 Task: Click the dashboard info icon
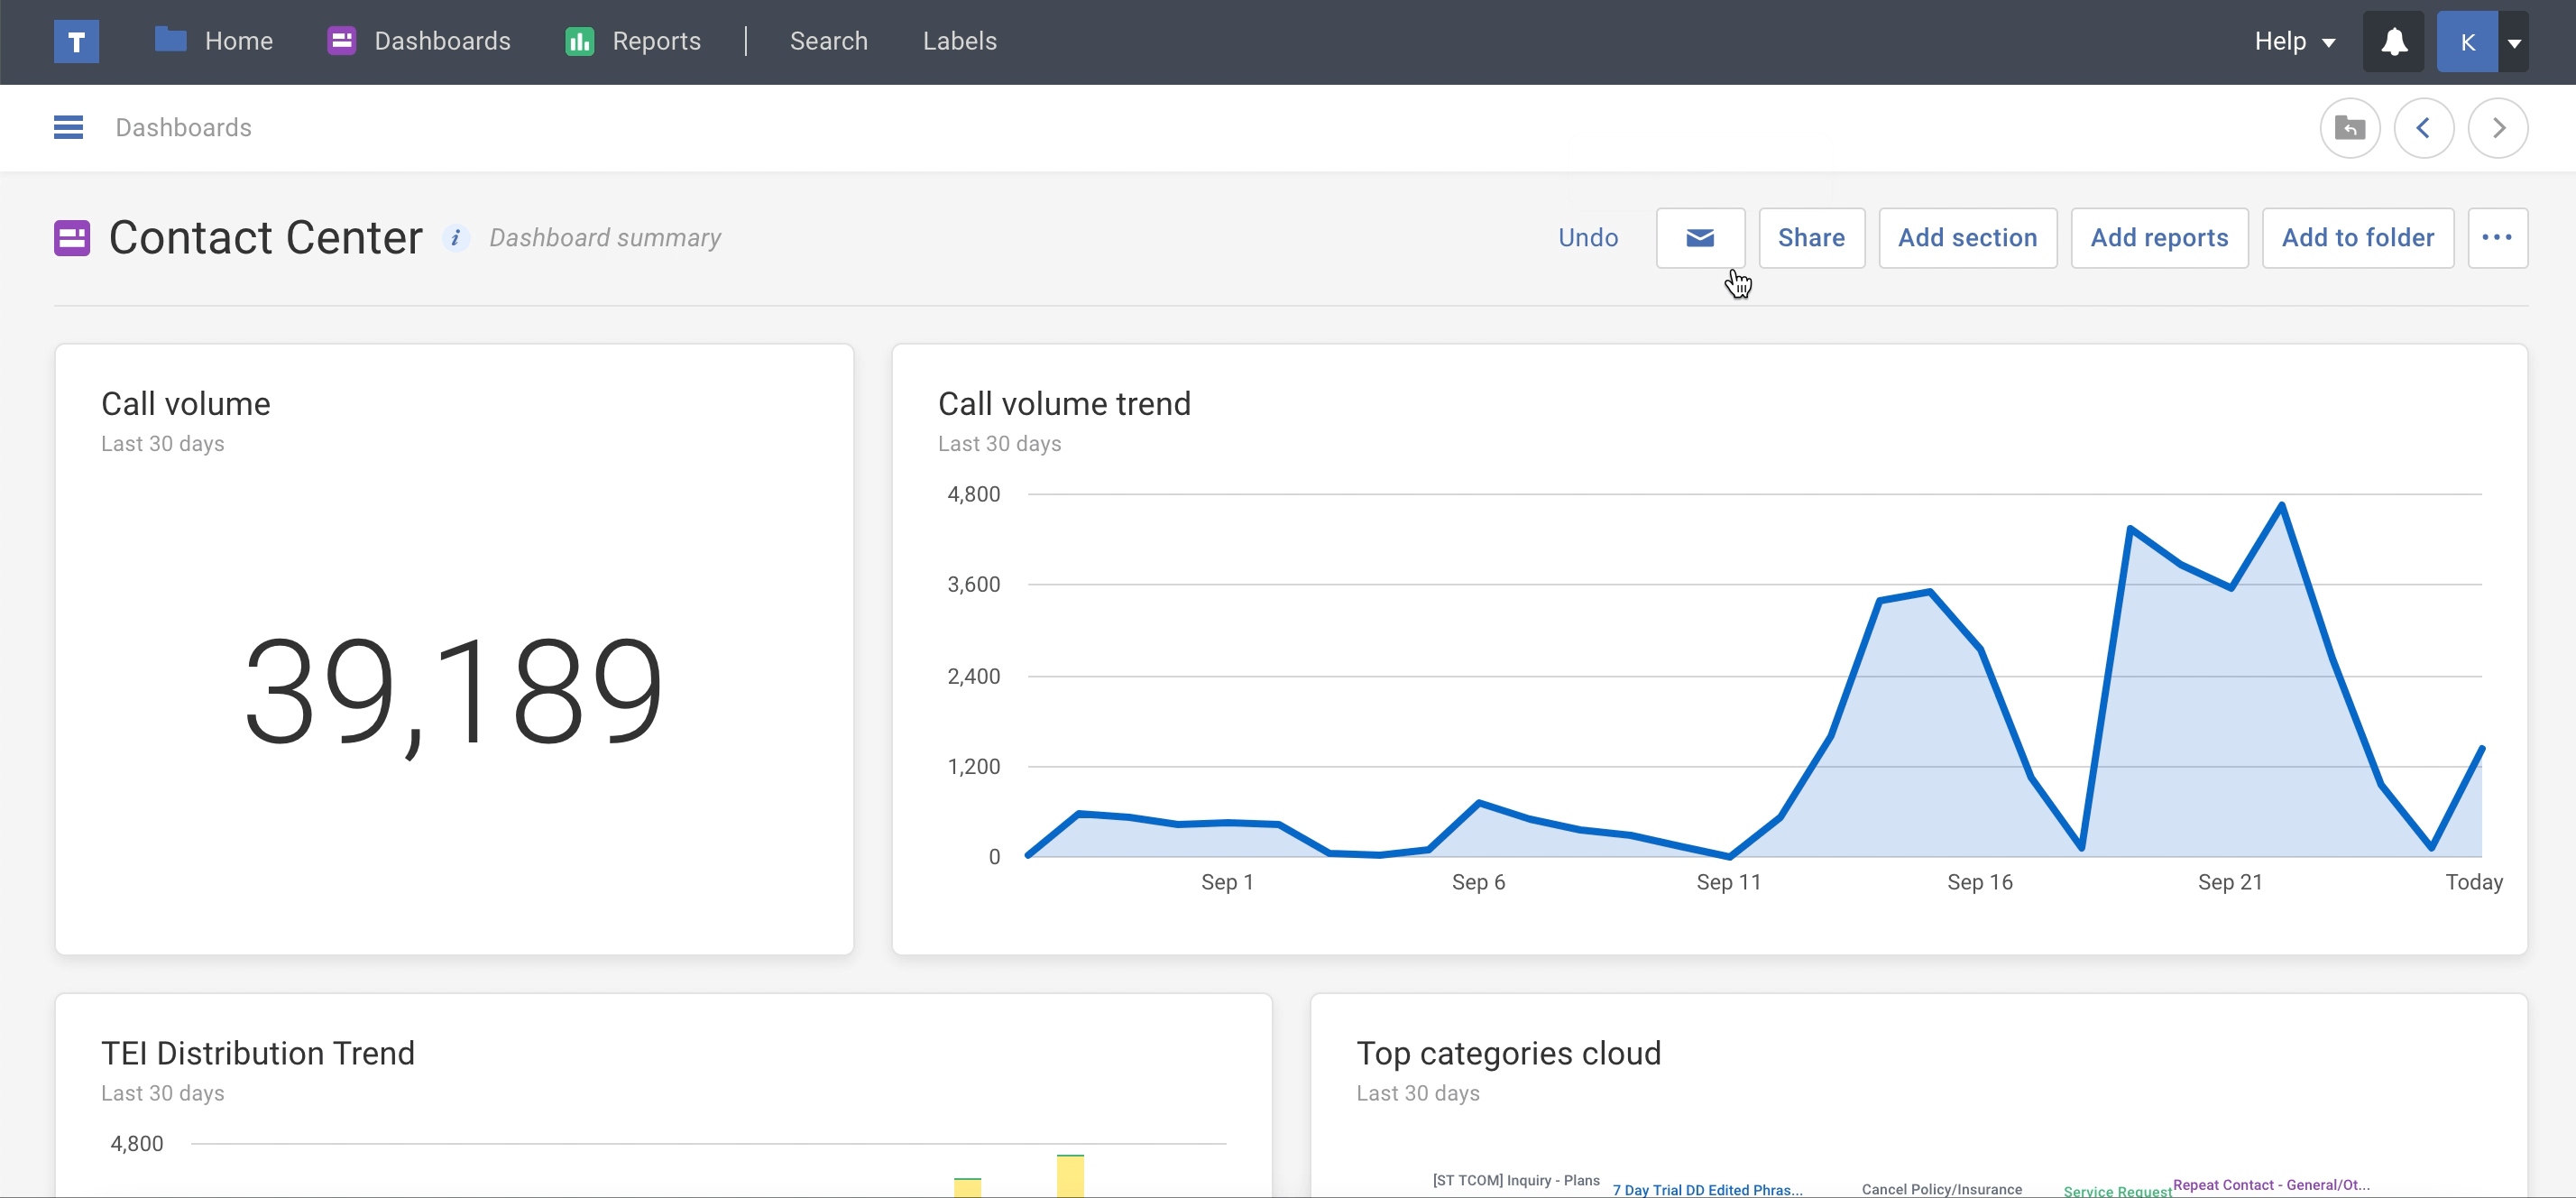click(x=456, y=238)
